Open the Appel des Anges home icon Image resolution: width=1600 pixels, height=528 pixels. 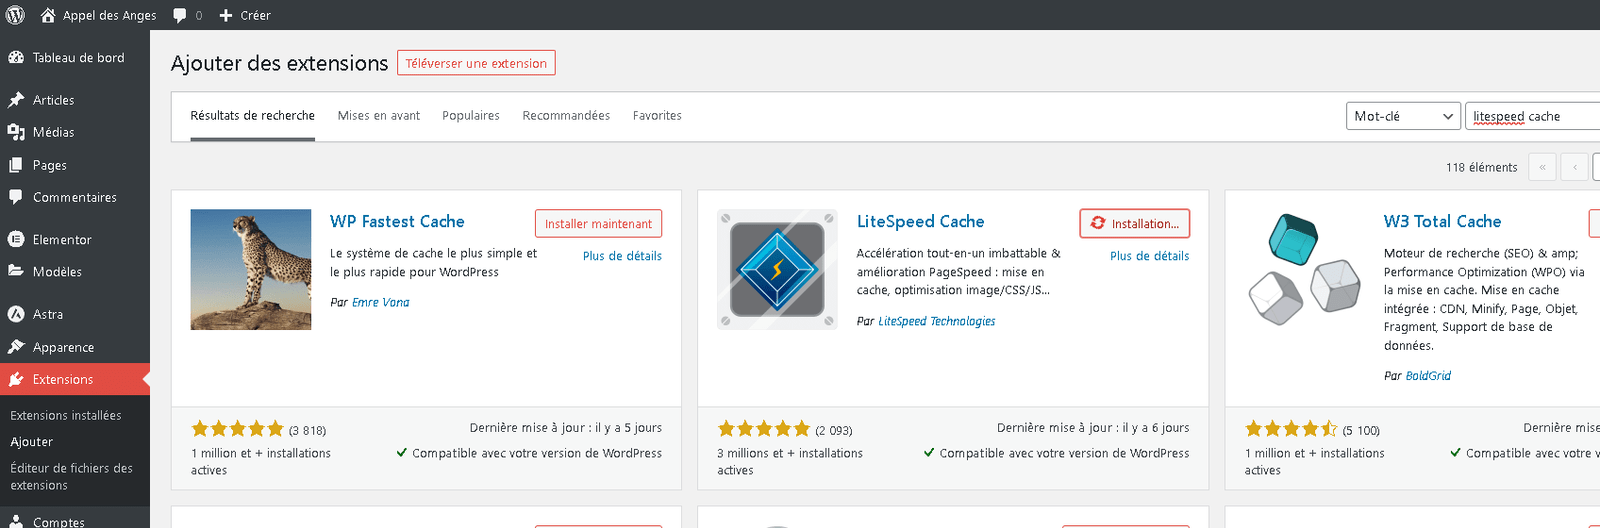(47, 15)
